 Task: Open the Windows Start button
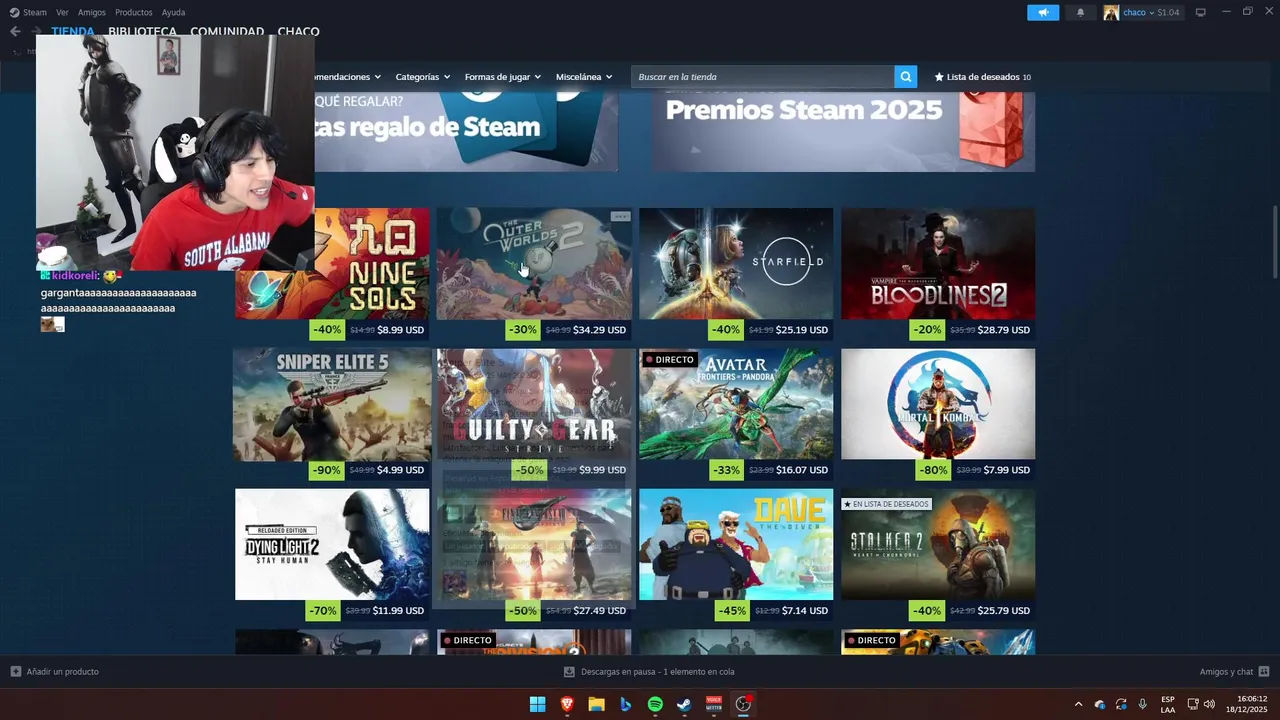[537, 704]
